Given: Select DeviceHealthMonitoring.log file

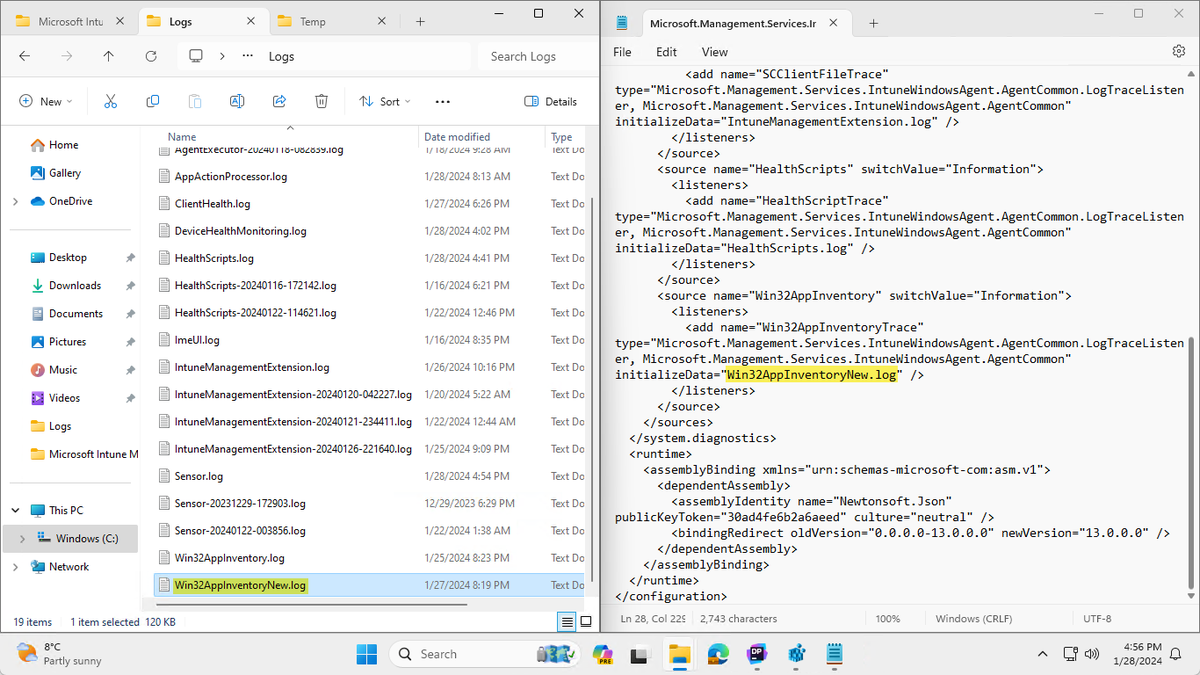Looking at the screenshot, I should pyautogui.click(x=240, y=231).
